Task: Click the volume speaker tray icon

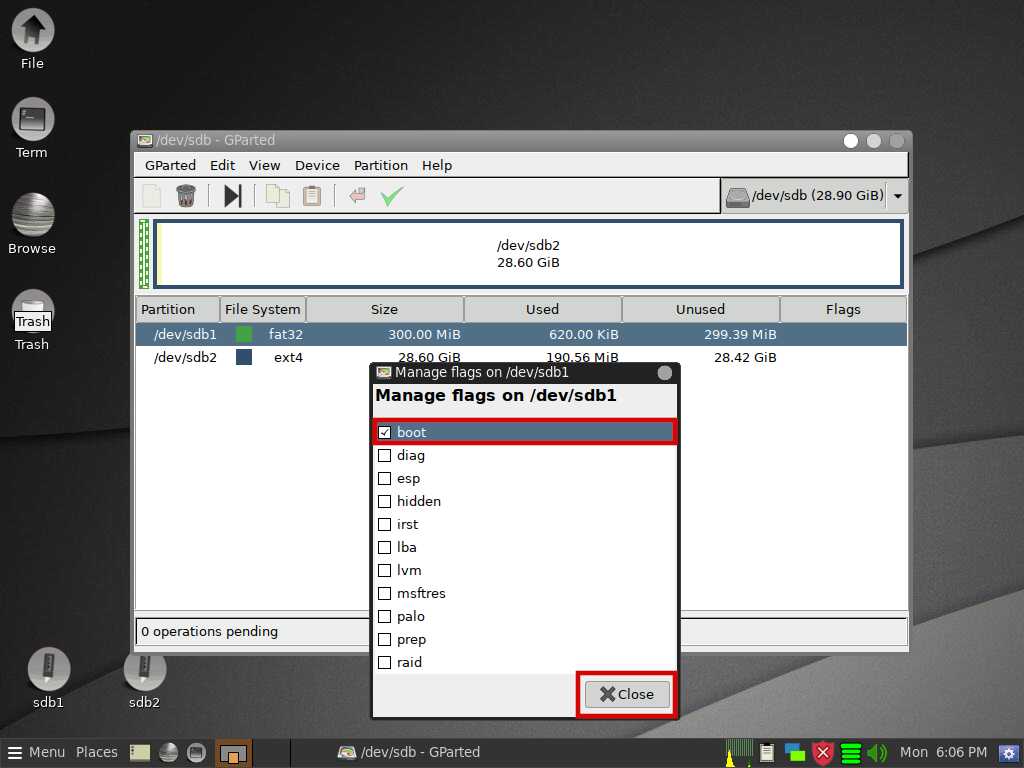Action: [x=877, y=752]
